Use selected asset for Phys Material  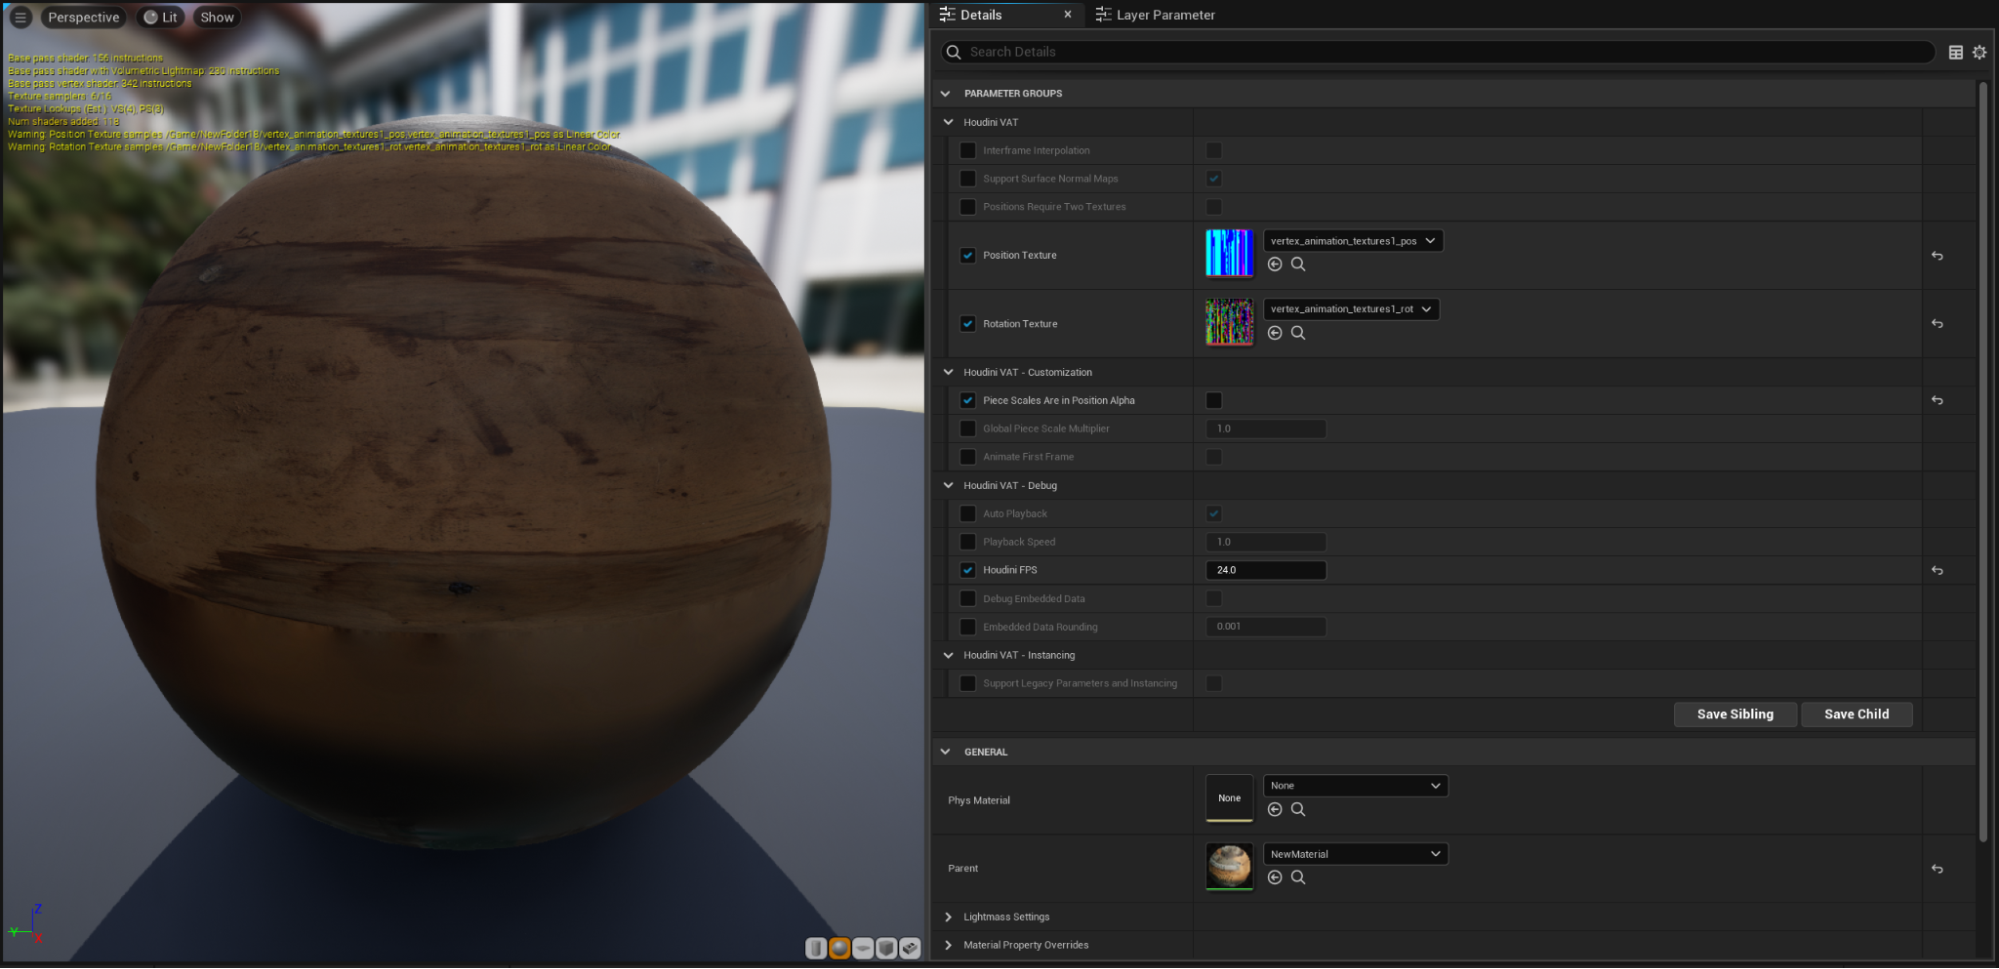(x=1275, y=809)
